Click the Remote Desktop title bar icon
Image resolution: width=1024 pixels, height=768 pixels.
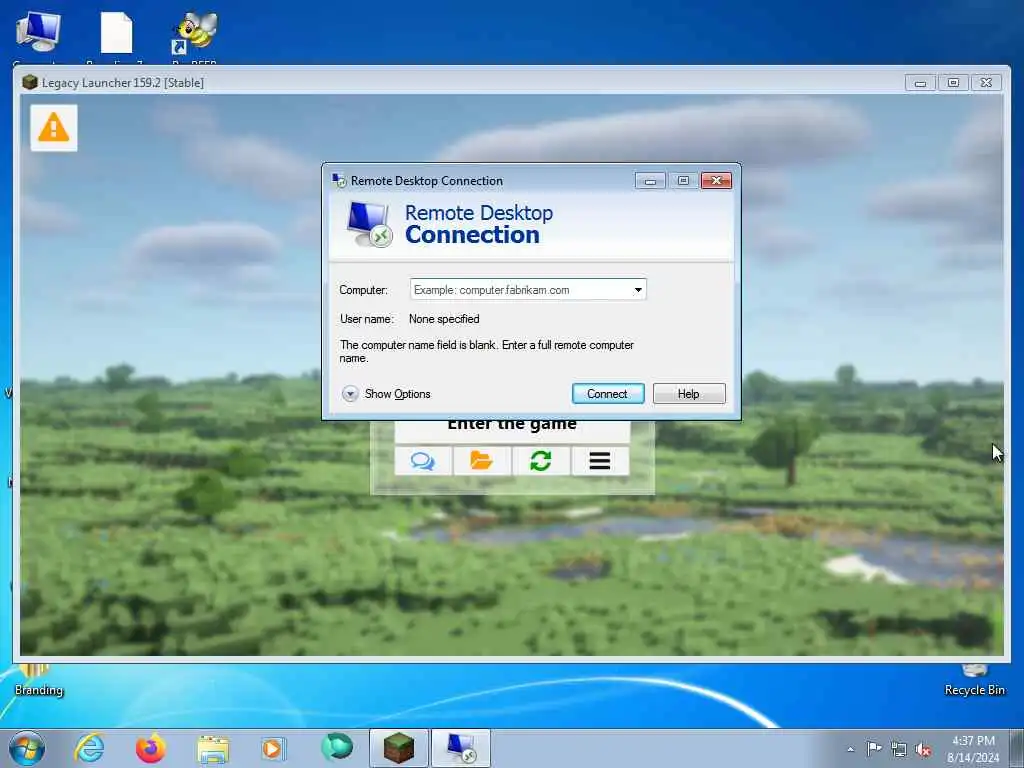tap(339, 180)
